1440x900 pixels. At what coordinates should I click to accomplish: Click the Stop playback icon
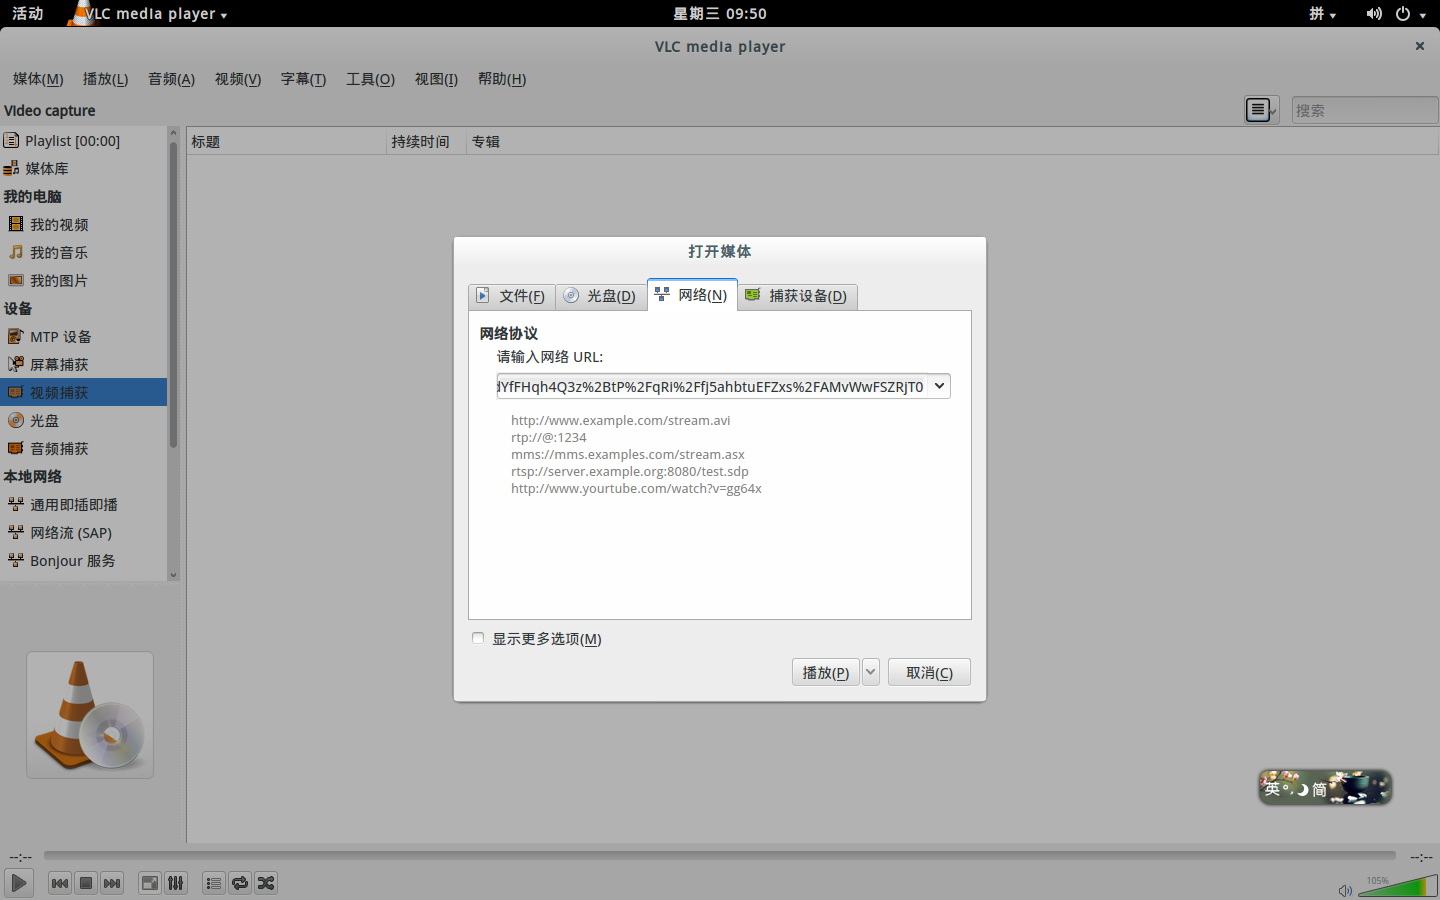point(86,883)
